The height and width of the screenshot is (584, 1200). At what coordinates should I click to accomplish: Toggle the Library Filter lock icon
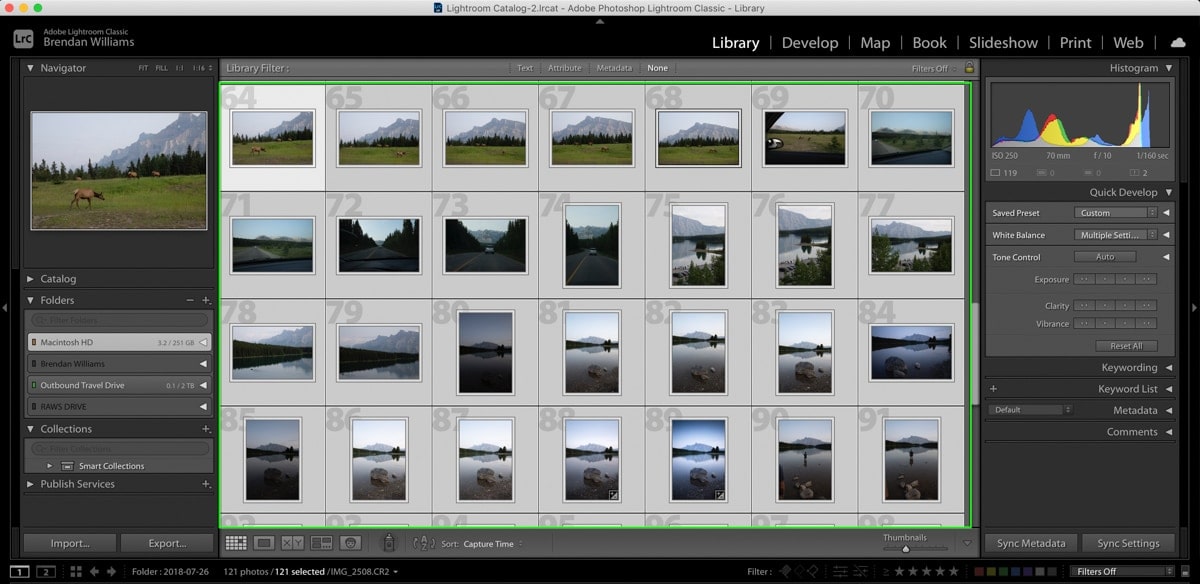click(x=968, y=68)
